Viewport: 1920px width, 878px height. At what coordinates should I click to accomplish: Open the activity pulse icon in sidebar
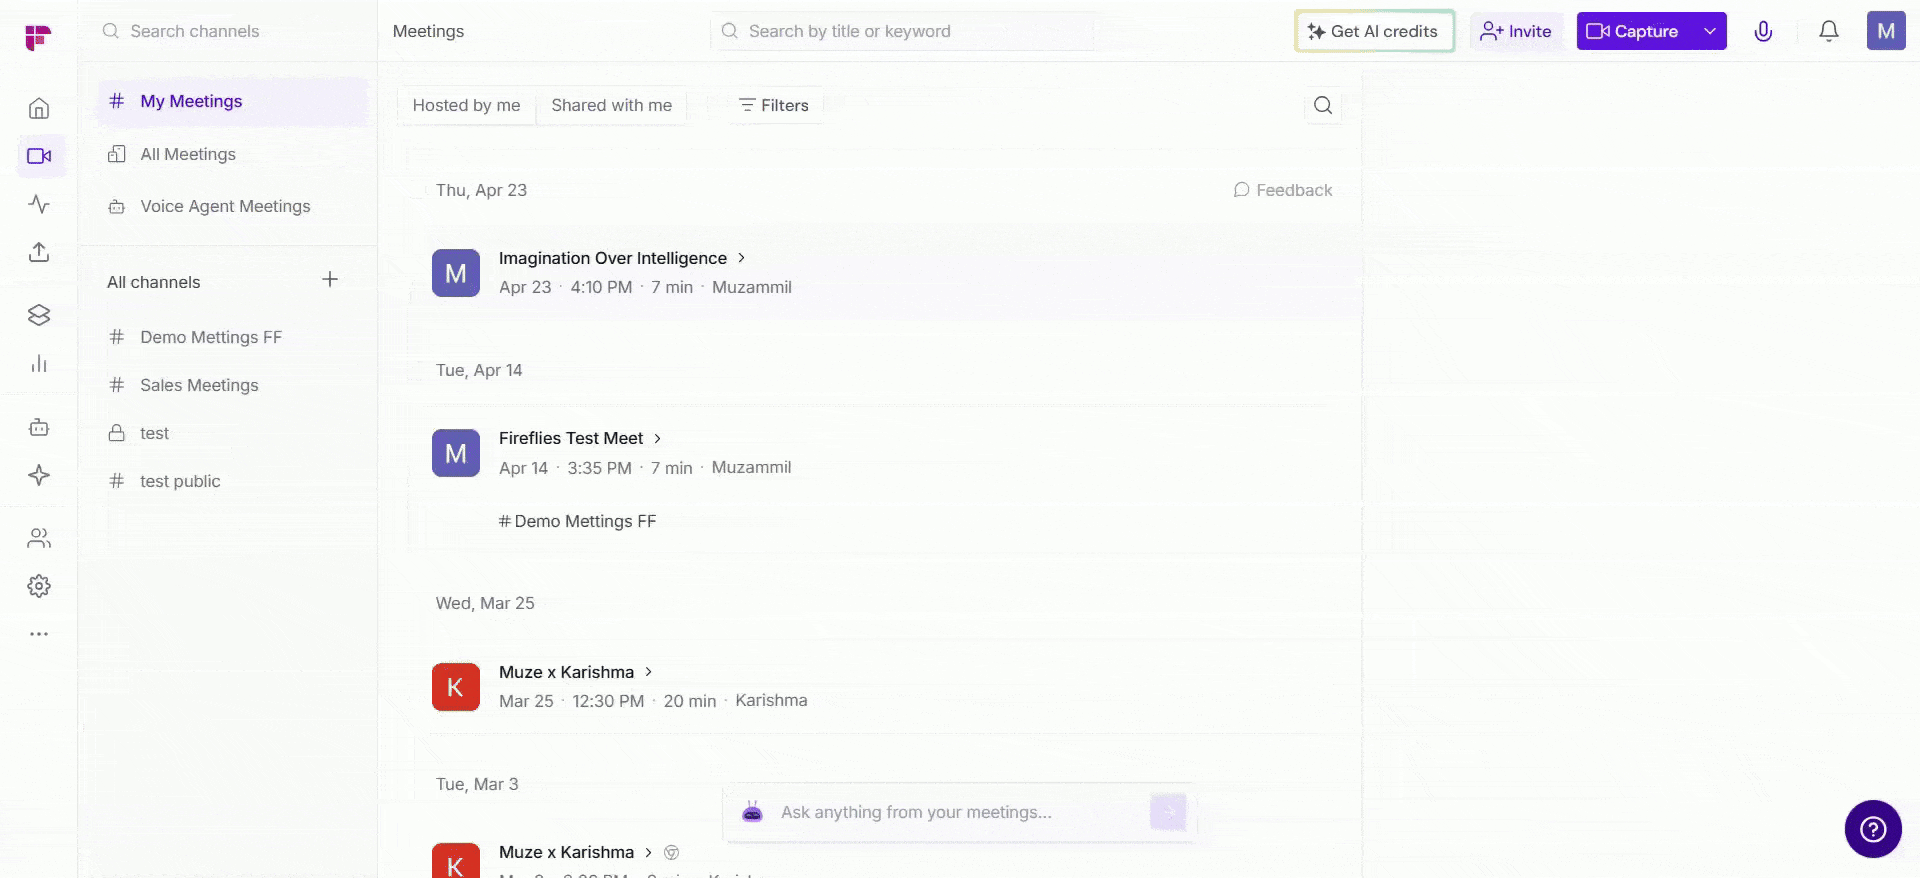point(39,204)
